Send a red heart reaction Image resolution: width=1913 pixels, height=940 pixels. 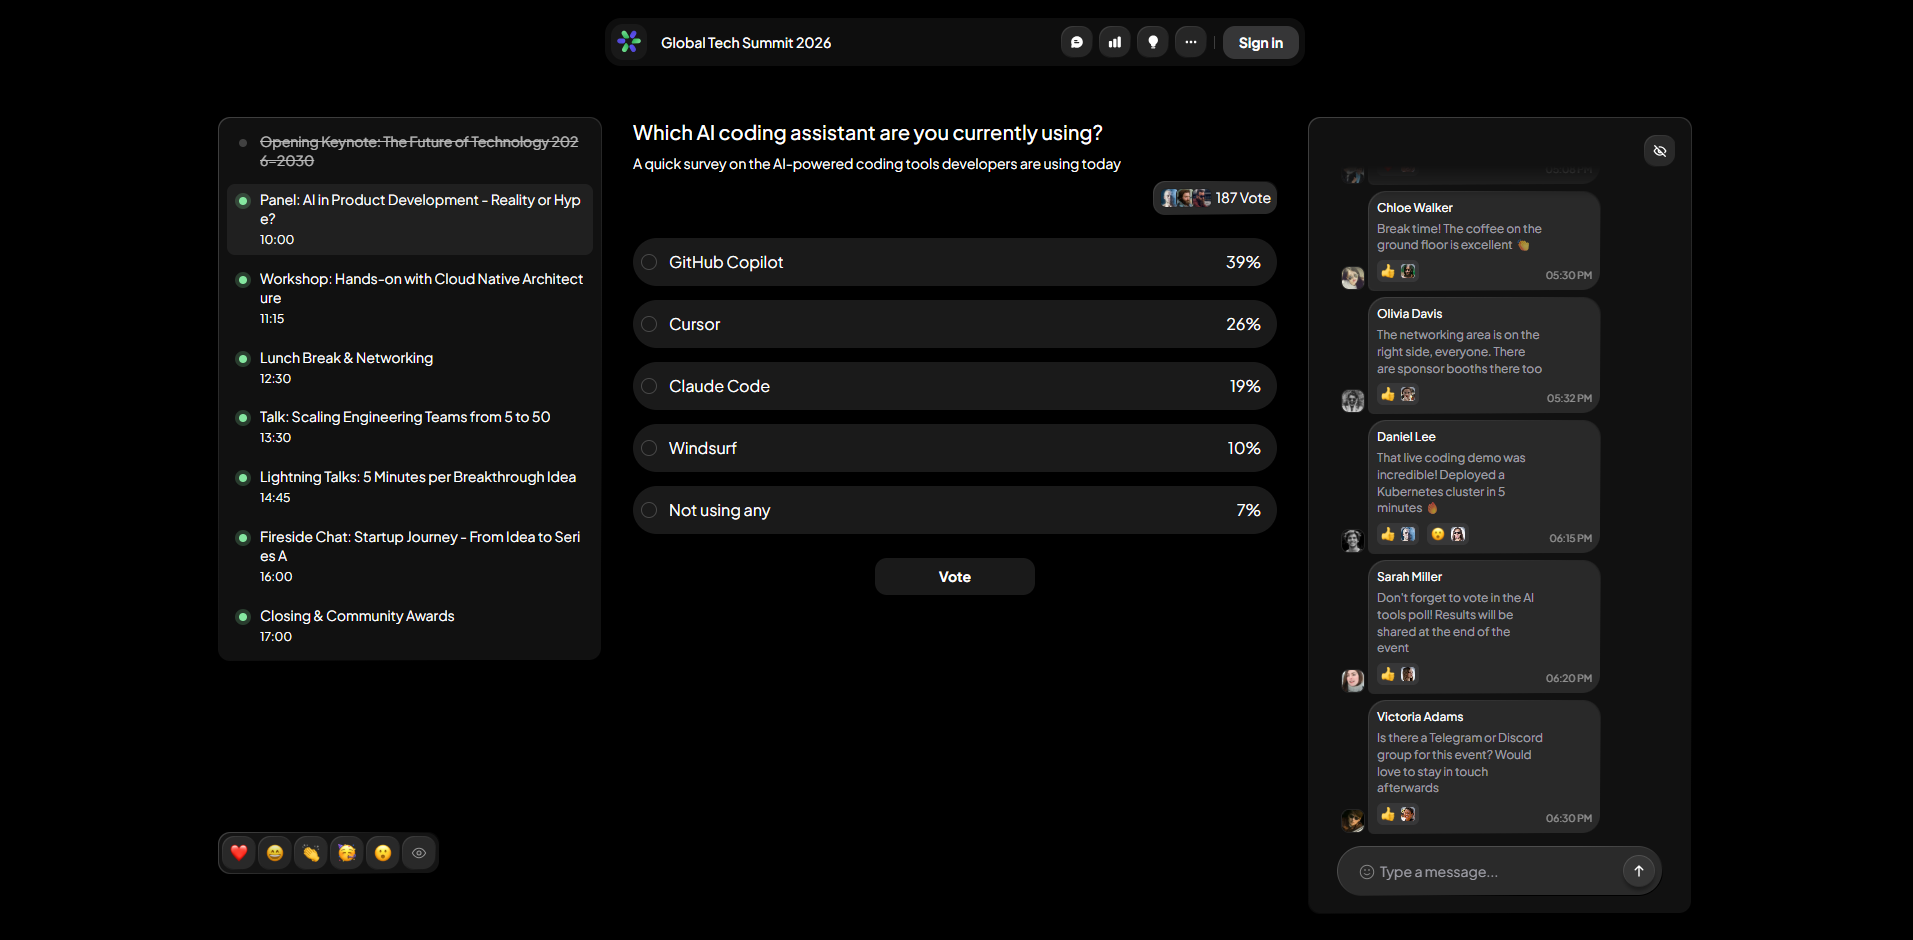(239, 853)
